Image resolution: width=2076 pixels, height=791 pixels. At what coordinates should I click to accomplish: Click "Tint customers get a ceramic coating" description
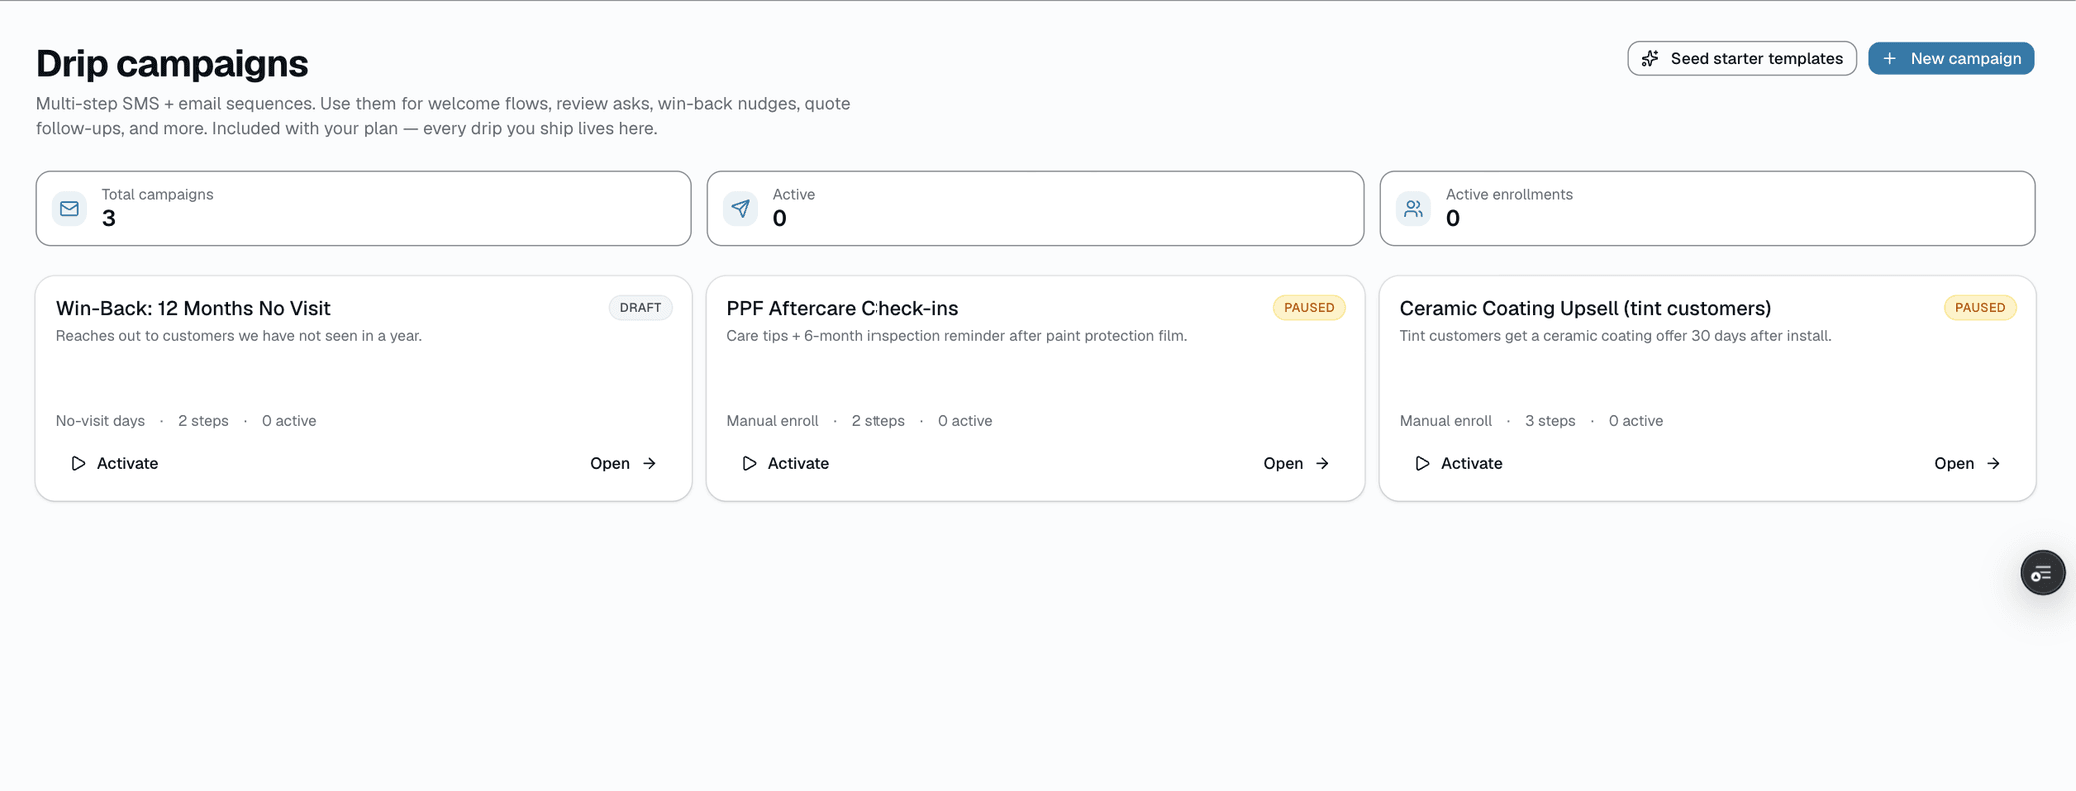click(x=1615, y=336)
